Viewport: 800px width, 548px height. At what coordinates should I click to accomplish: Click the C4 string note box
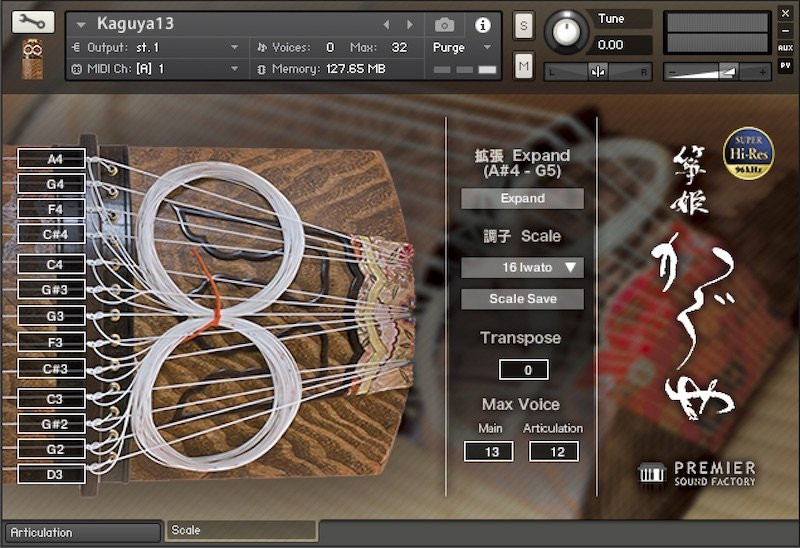pos(51,264)
